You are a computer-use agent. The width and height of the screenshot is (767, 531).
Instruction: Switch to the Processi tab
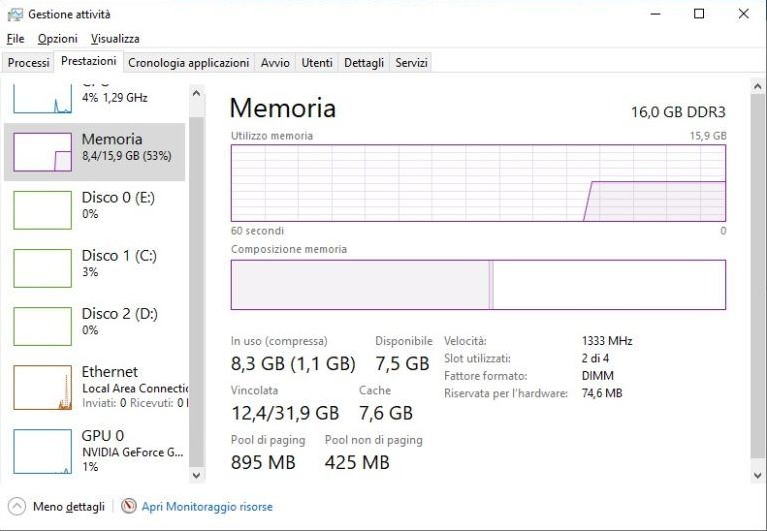[x=28, y=62]
